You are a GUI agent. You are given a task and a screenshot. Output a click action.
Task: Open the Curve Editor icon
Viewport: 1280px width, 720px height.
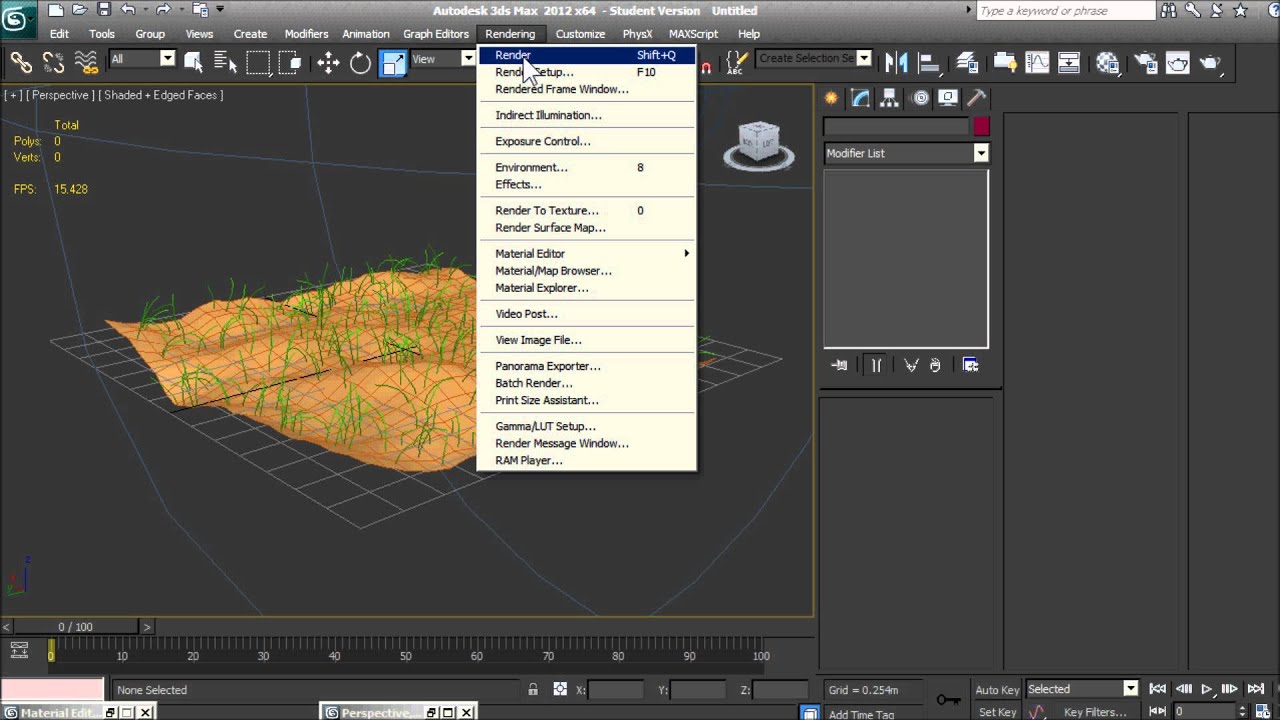(1036, 62)
